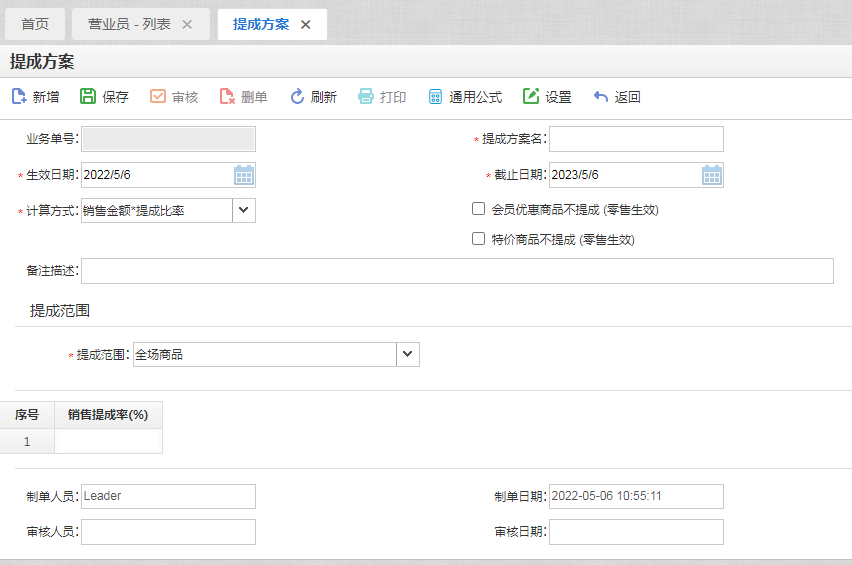Click the 业务单号 field

click(168, 139)
